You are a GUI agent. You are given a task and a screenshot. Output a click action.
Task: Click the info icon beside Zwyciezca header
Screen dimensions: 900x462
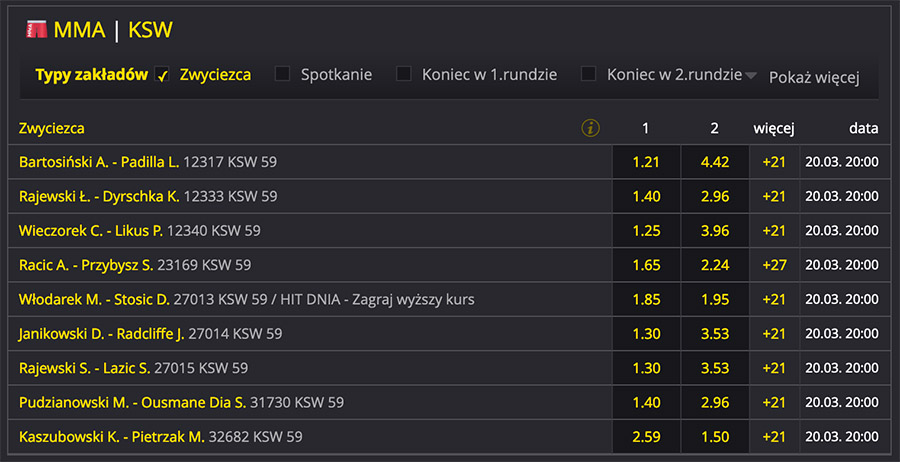pyautogui.click(x=590, y=128)
